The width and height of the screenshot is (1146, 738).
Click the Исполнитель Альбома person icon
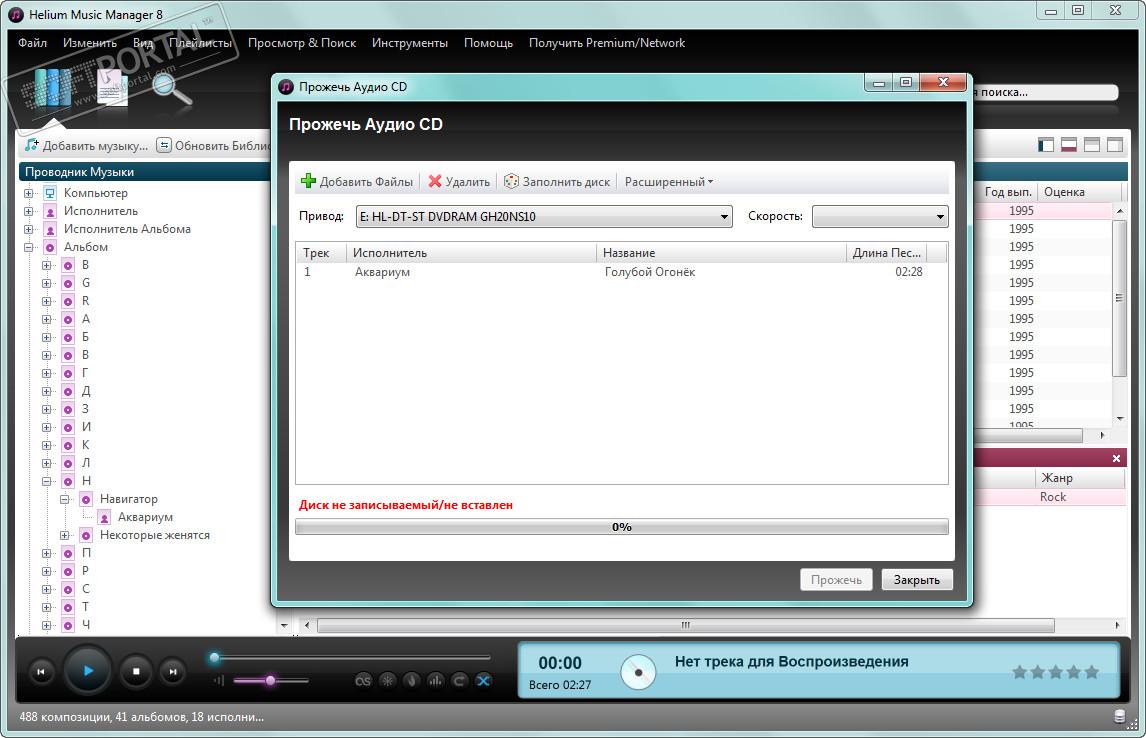(x=50, y=229)
